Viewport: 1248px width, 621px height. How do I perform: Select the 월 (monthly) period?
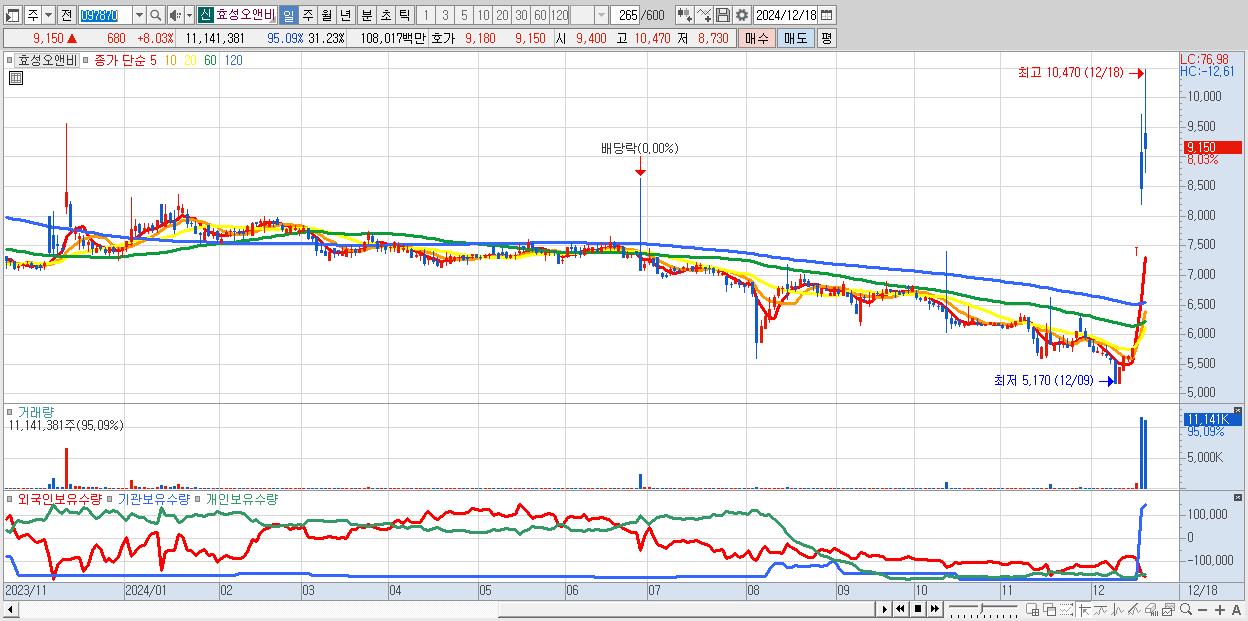(326, 15)
